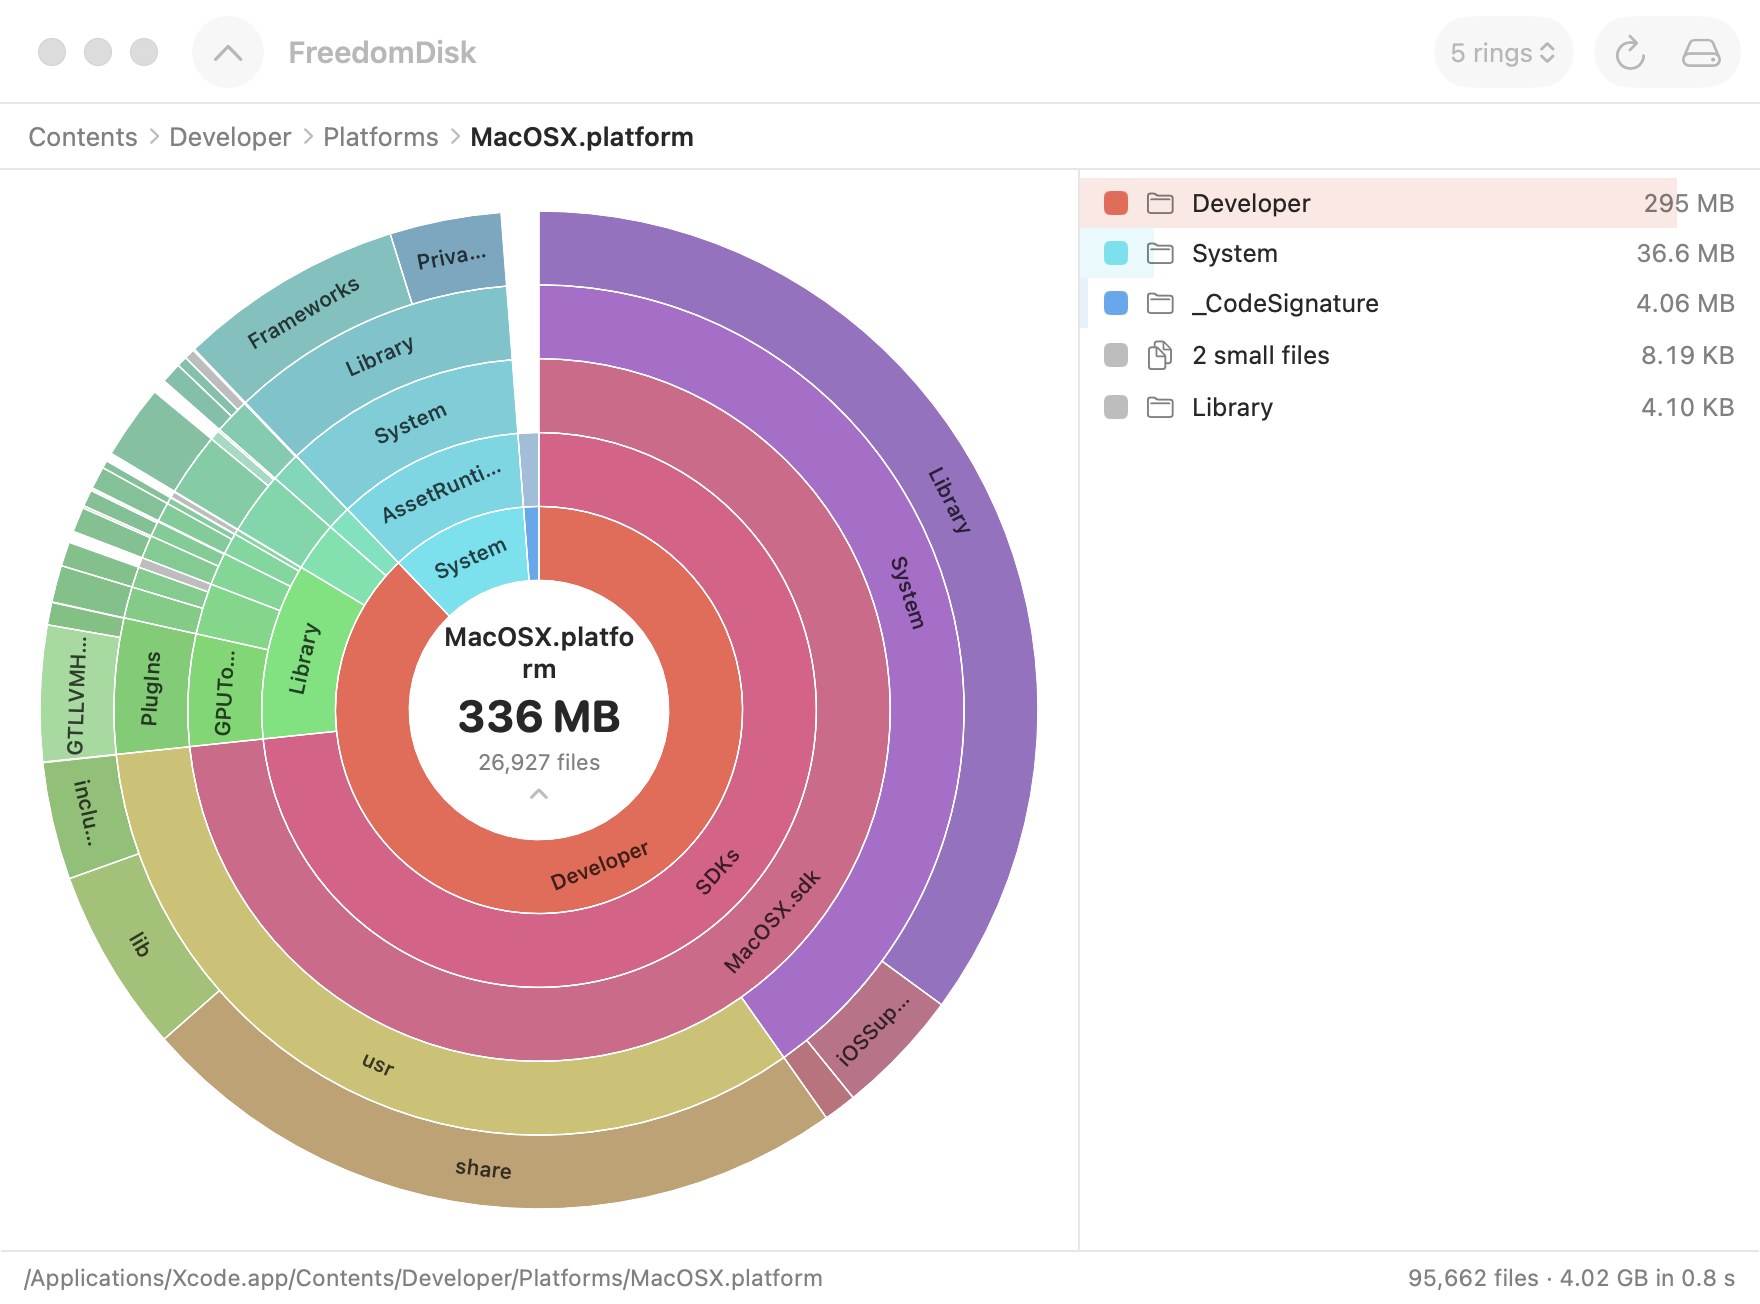Click the brown share ring segment

coord(484,1168)
